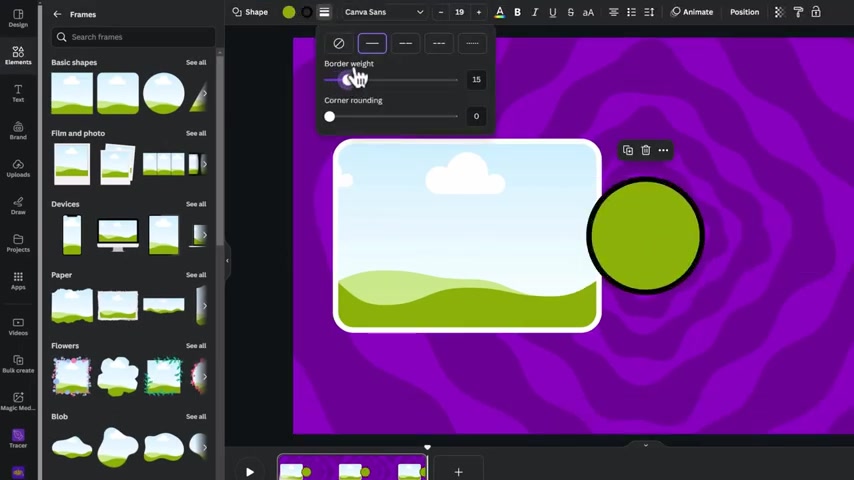Delete the selected circle with trash icon
The image size is (854, 480).
pyautogui.click(x=645, y=150)
